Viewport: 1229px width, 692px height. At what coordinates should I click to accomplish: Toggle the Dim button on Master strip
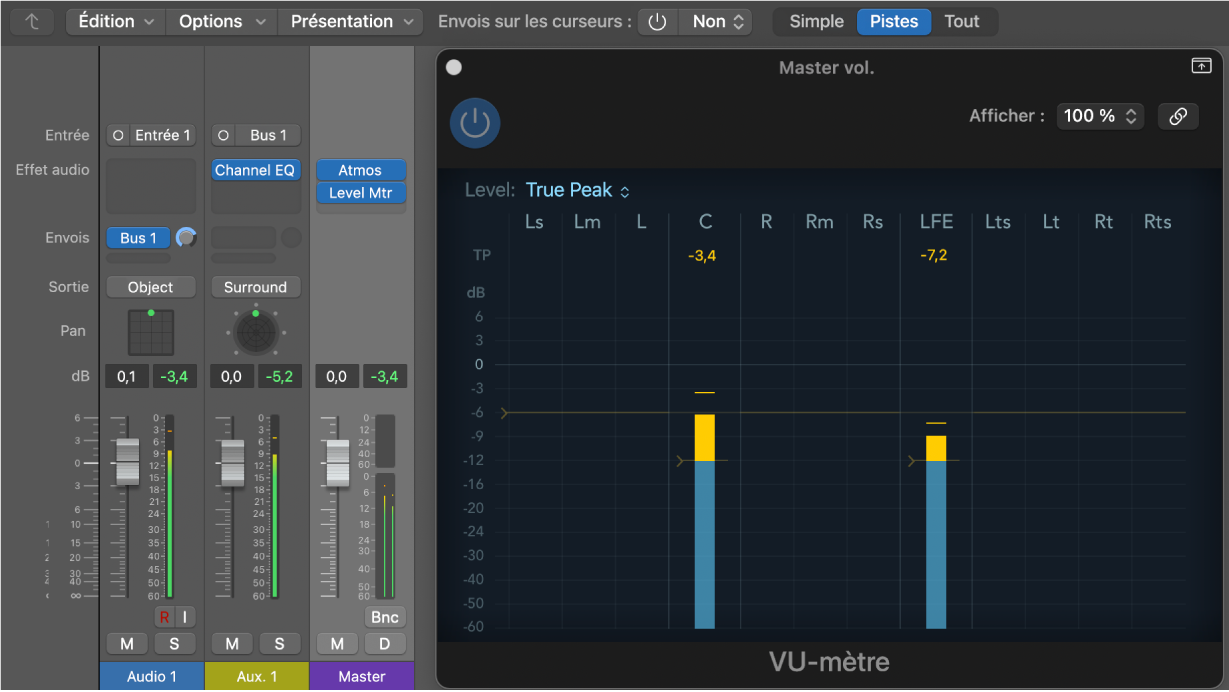click(x=385, y=643)
